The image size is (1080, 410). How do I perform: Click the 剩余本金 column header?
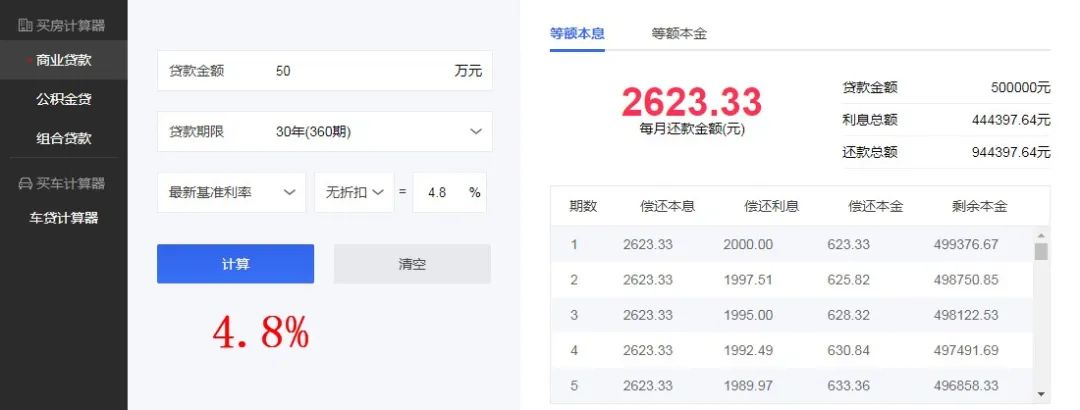(979, 206)
